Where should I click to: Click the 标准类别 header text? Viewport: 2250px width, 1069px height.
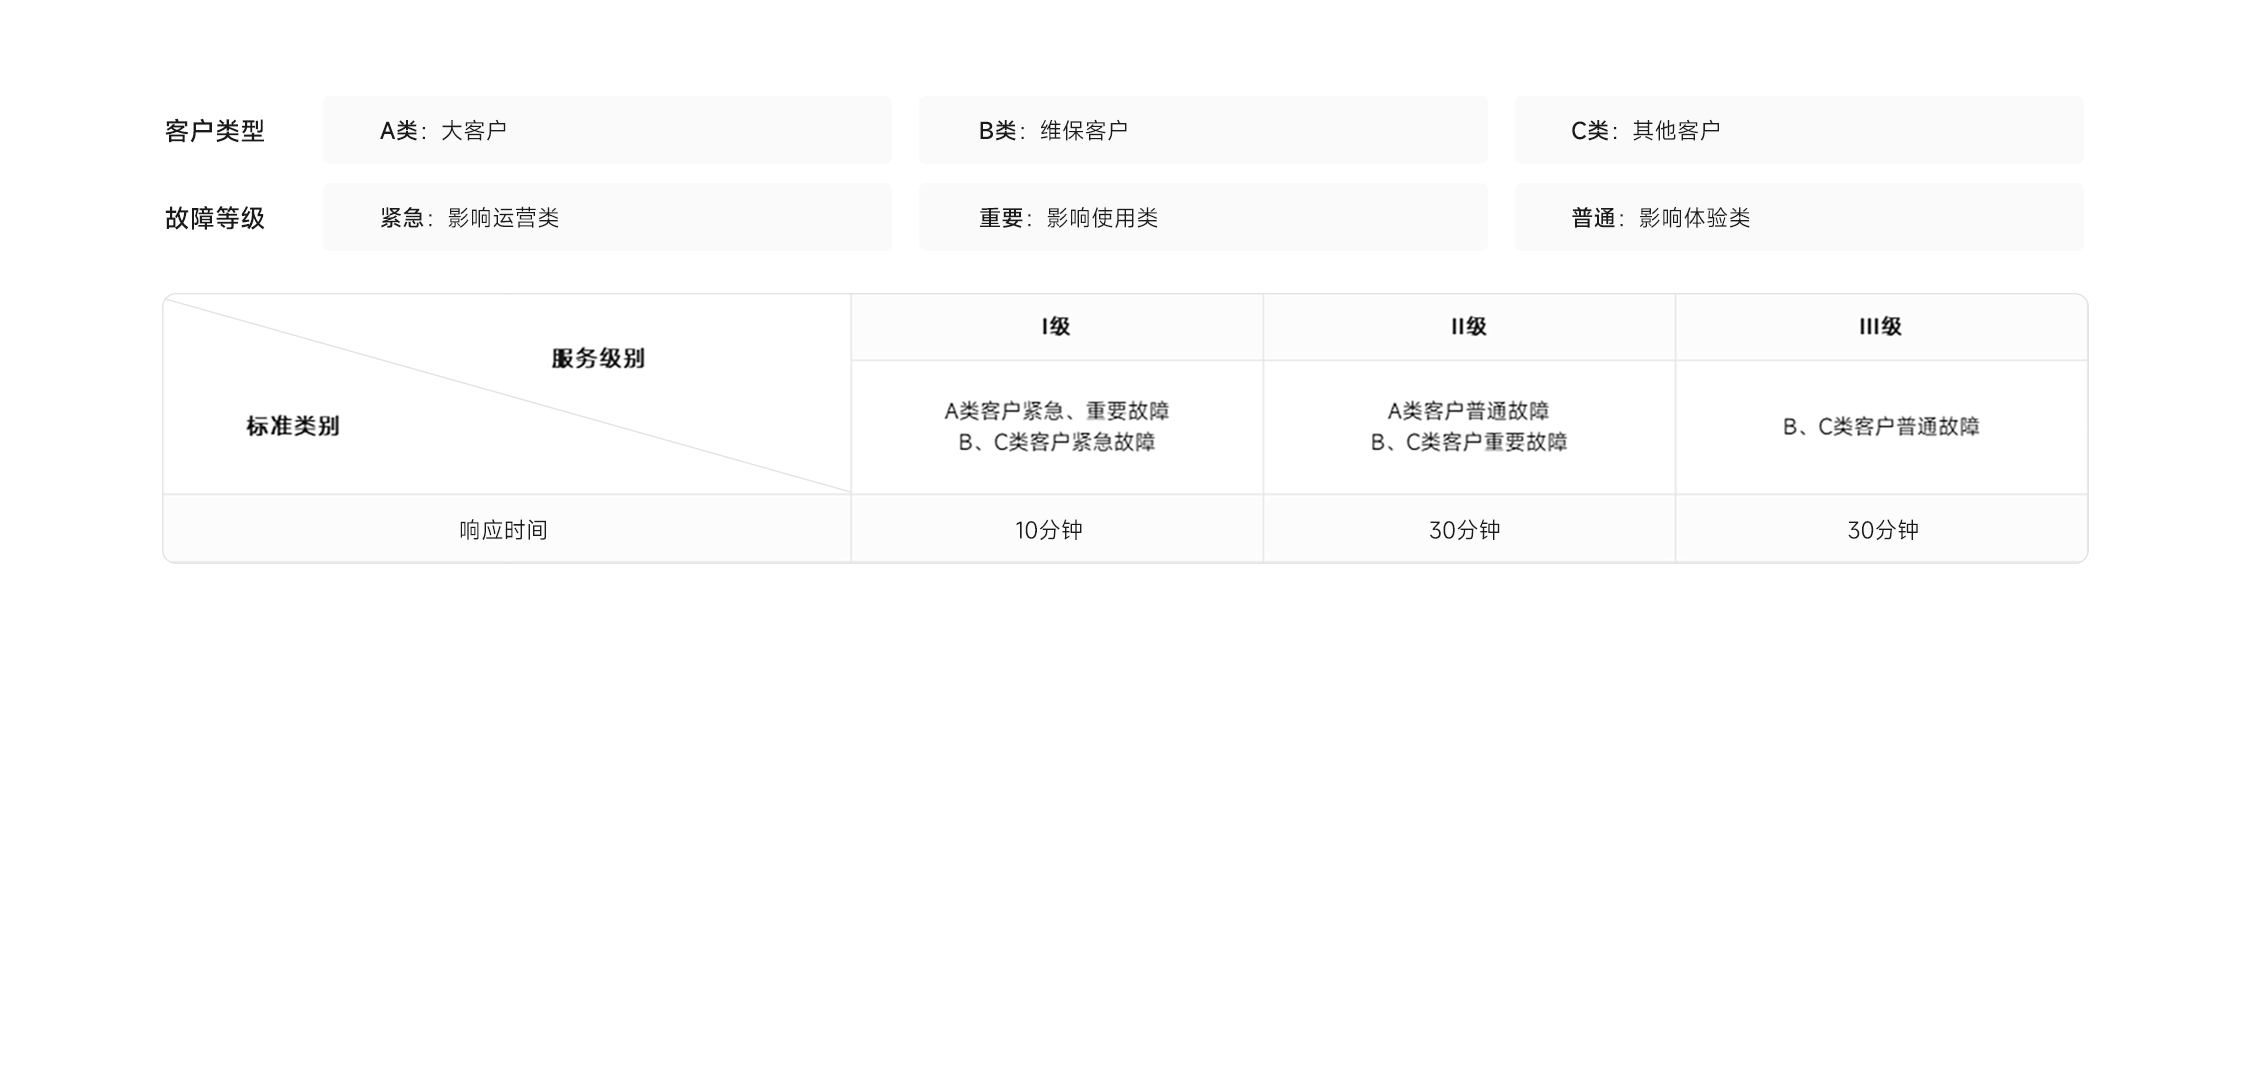coord(293,426)
